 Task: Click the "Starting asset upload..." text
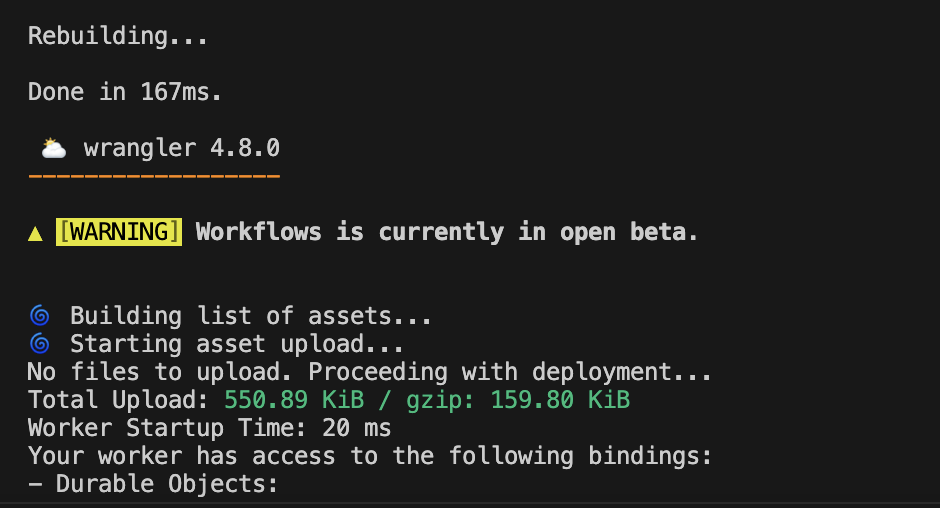click(x=236, y=345)
